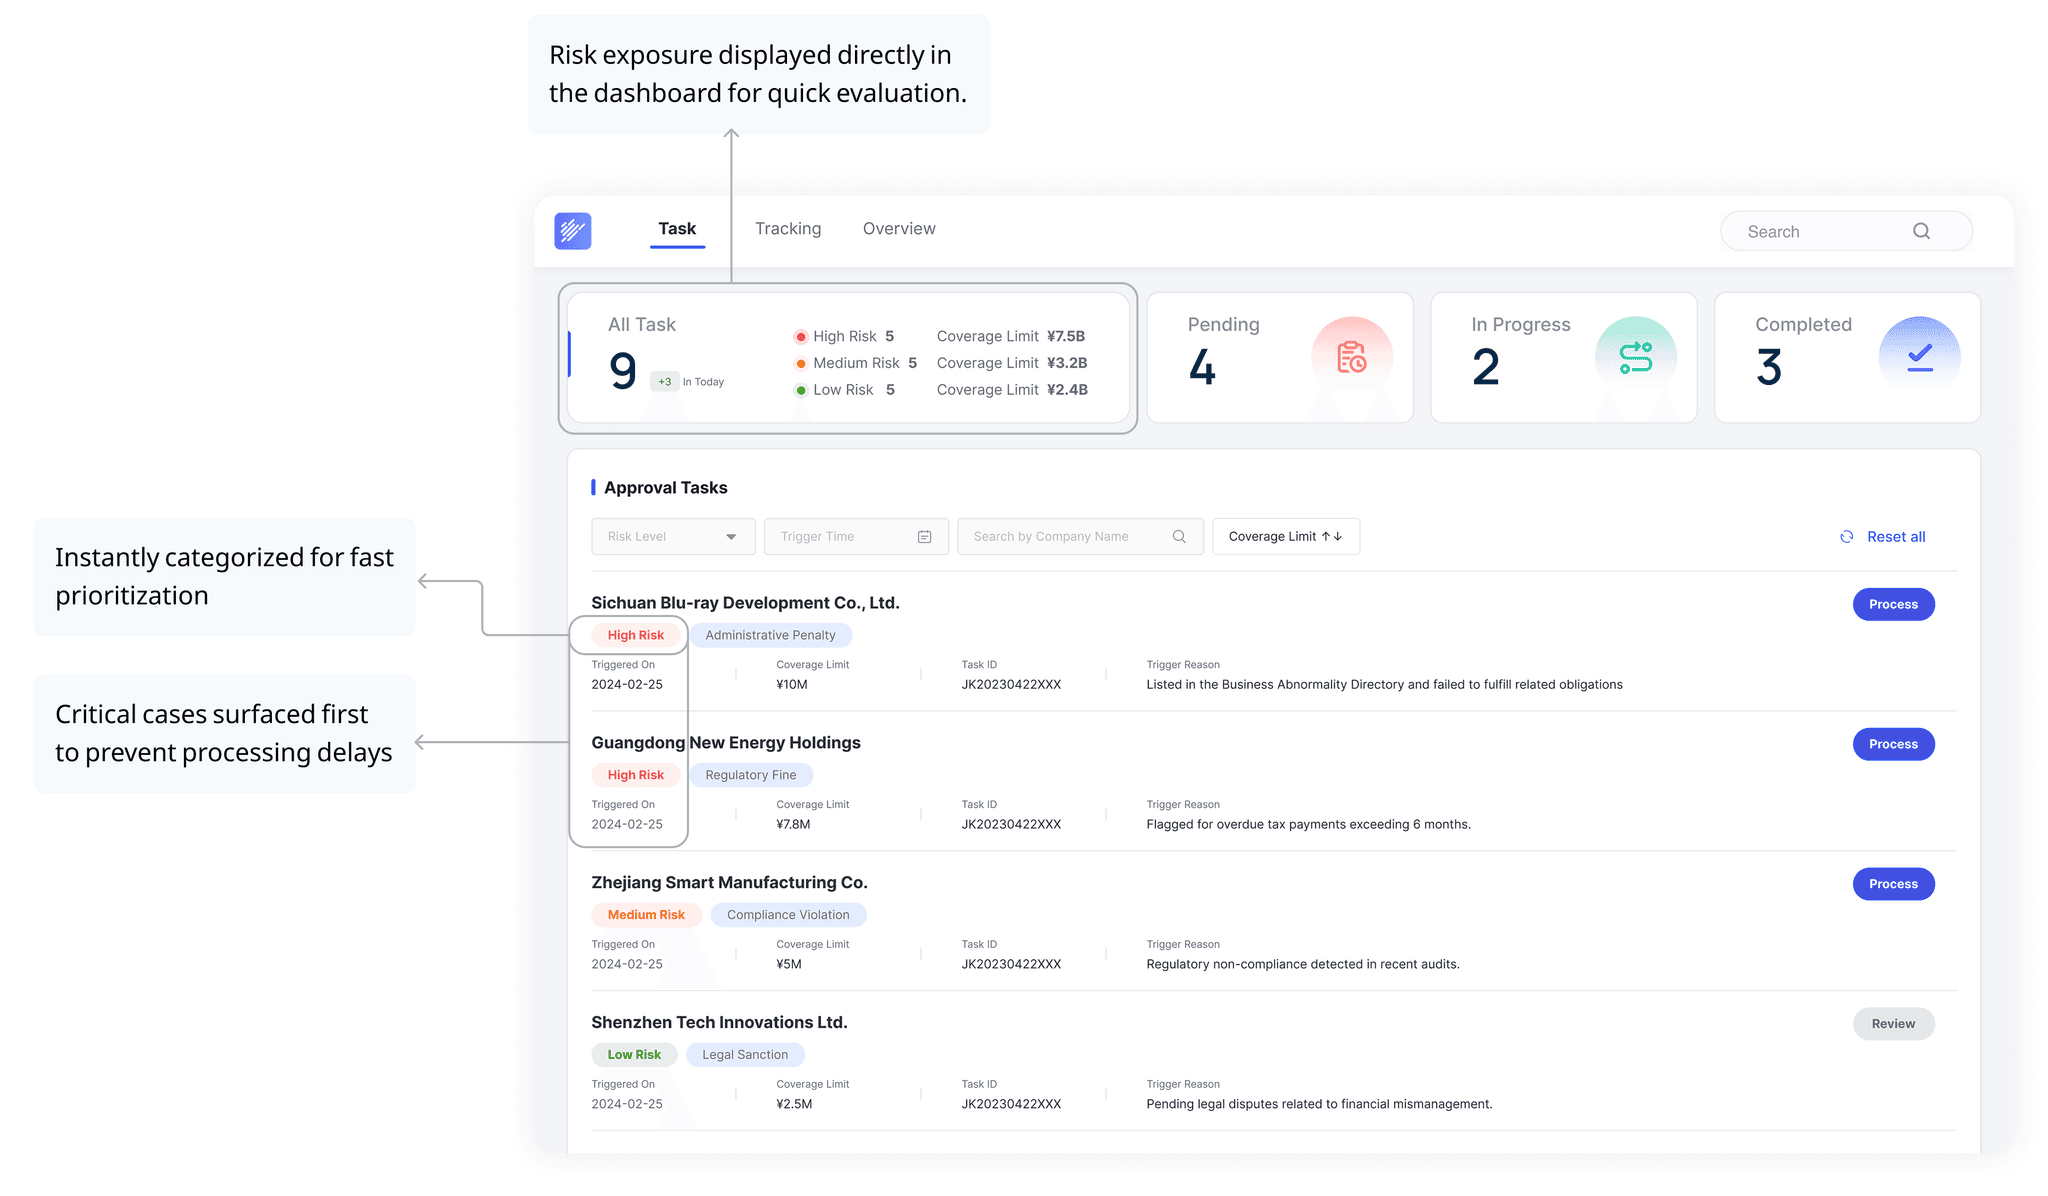
Task: Process the Sichuan Blu-ray Development task
Action: [x=1893, y=604]
